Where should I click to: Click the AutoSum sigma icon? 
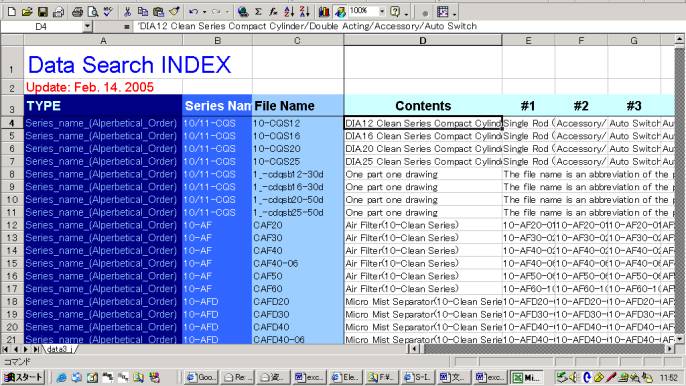click(259, 12)
